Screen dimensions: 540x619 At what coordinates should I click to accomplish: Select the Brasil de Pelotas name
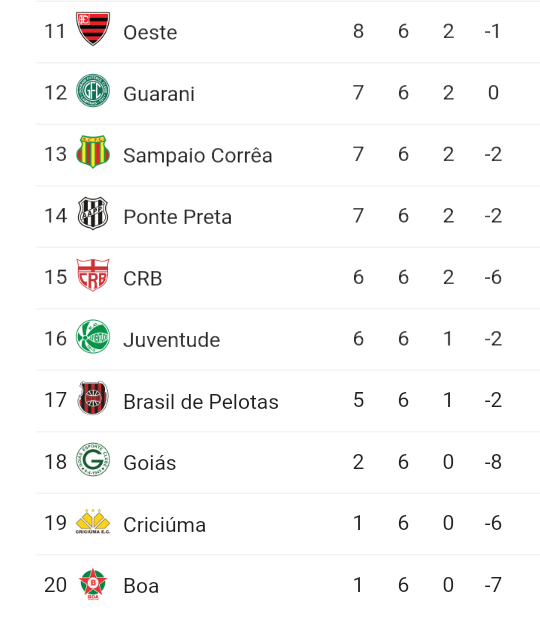201,401
